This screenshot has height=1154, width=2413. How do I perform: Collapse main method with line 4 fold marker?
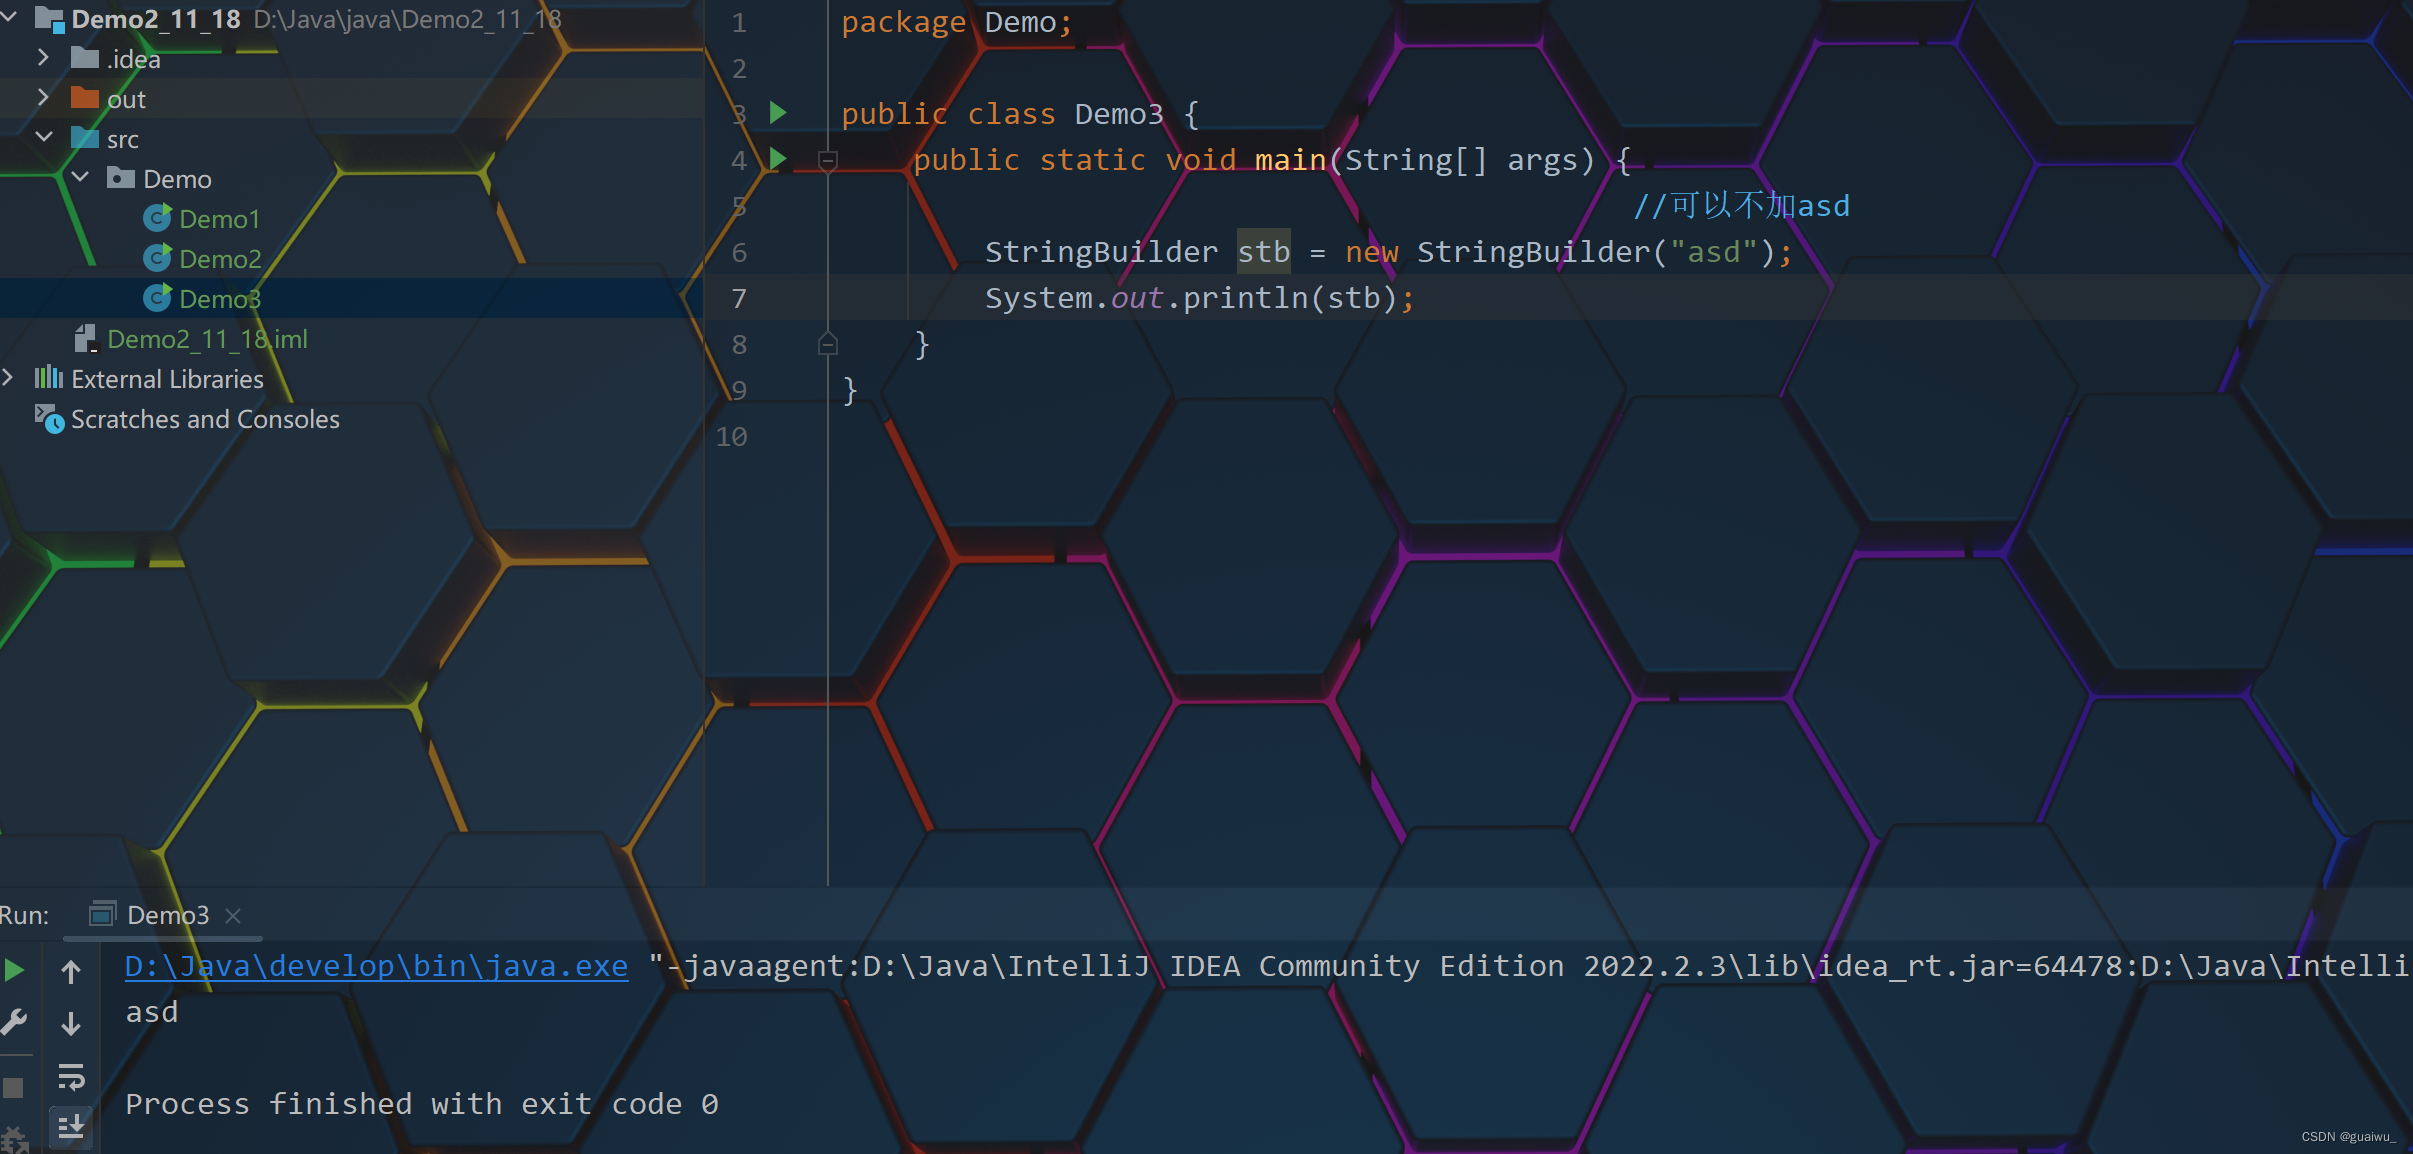pyautogui.click(x=828, y=160)
